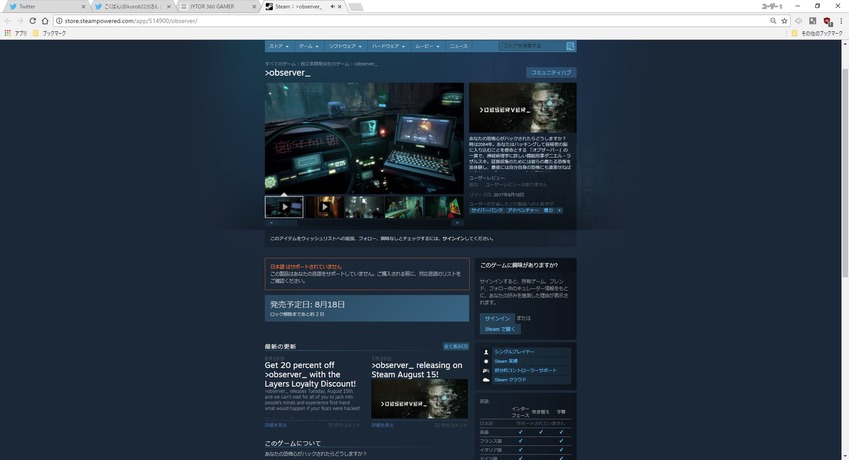
Task: Click the plus button beside the tags
Action: [x=559, y=210]
